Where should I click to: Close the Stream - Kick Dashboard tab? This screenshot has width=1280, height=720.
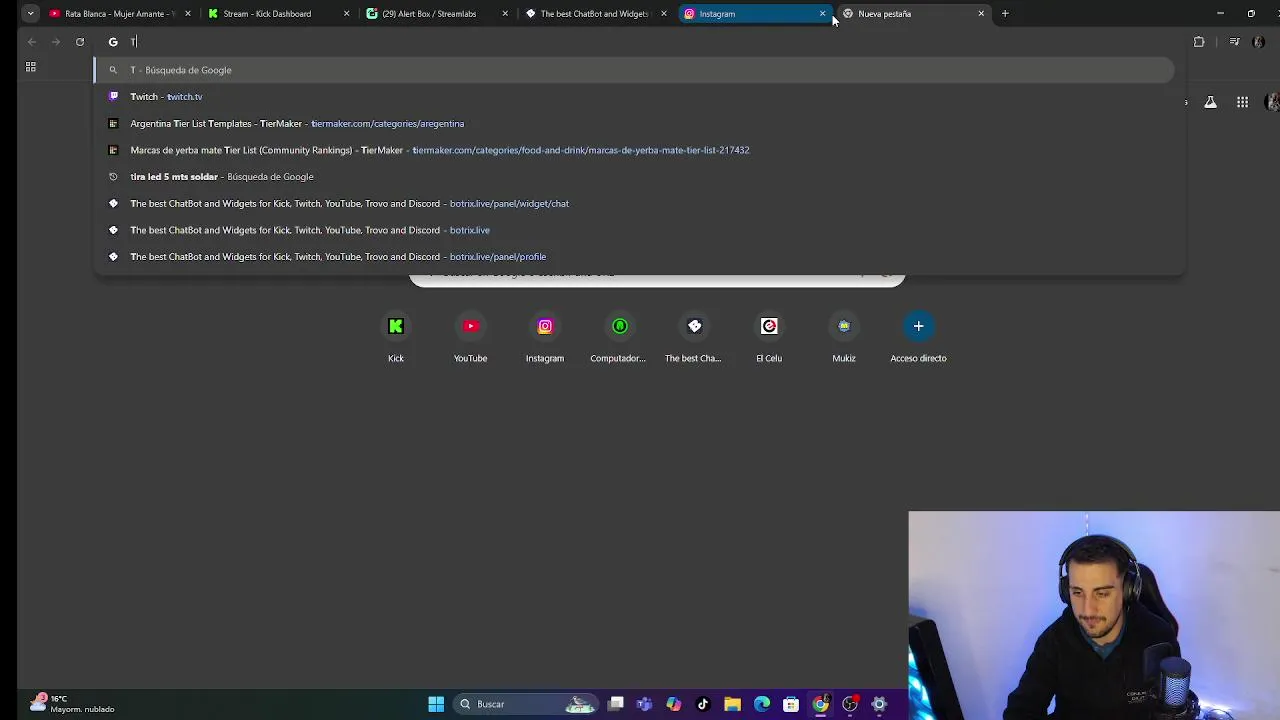pyautogui.click(x=346, y=14)
